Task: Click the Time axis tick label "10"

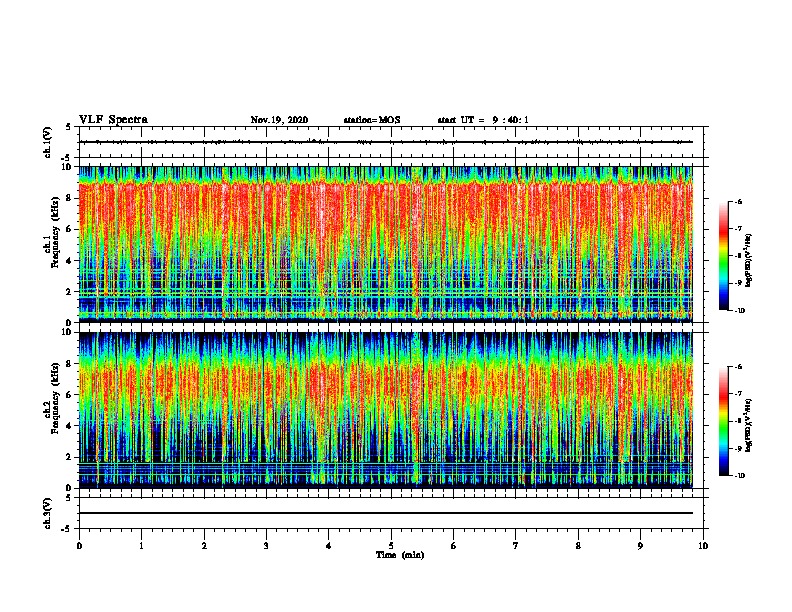Action: pyautogui.click(x=703, y=546)
